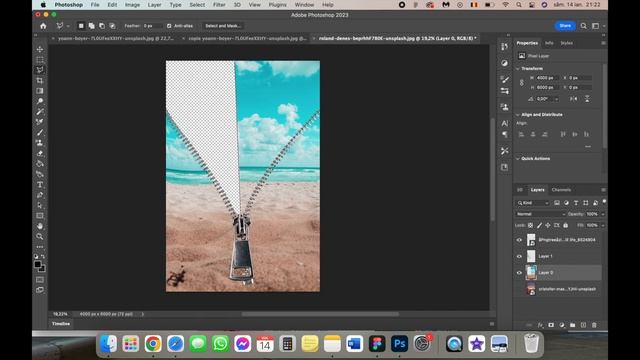Switch to the first yoann-boyer document tab
Image resolution: width=640 pixels, height=360 pixels.
116,38
